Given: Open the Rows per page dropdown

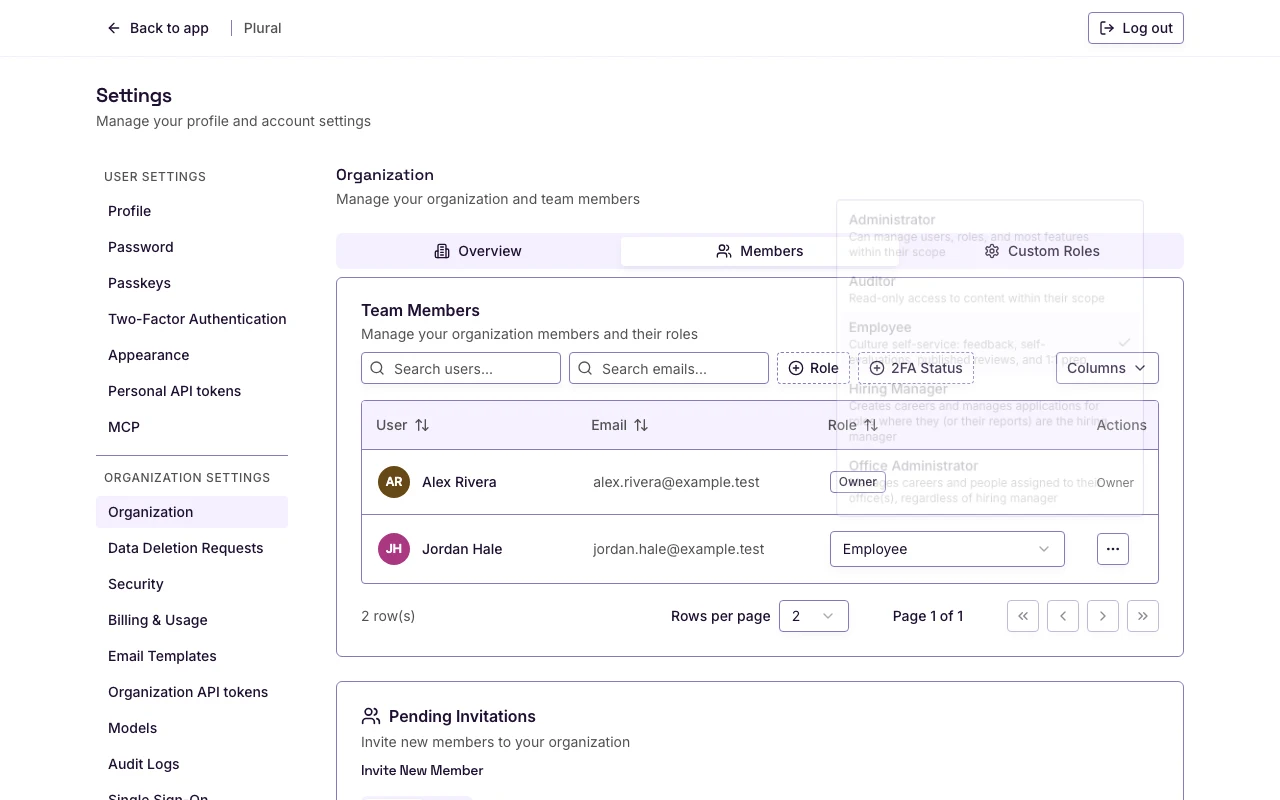Looking at the screenshot, I should tap(814, 616).
